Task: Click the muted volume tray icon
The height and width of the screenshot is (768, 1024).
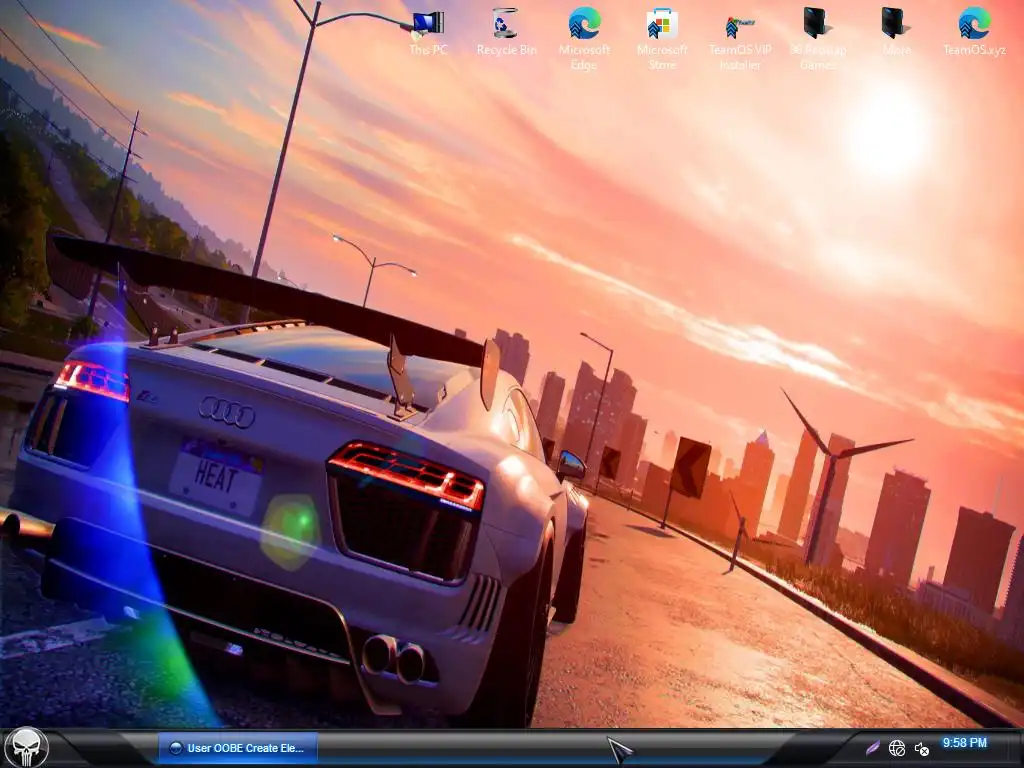Action: (x=921, y=748)
